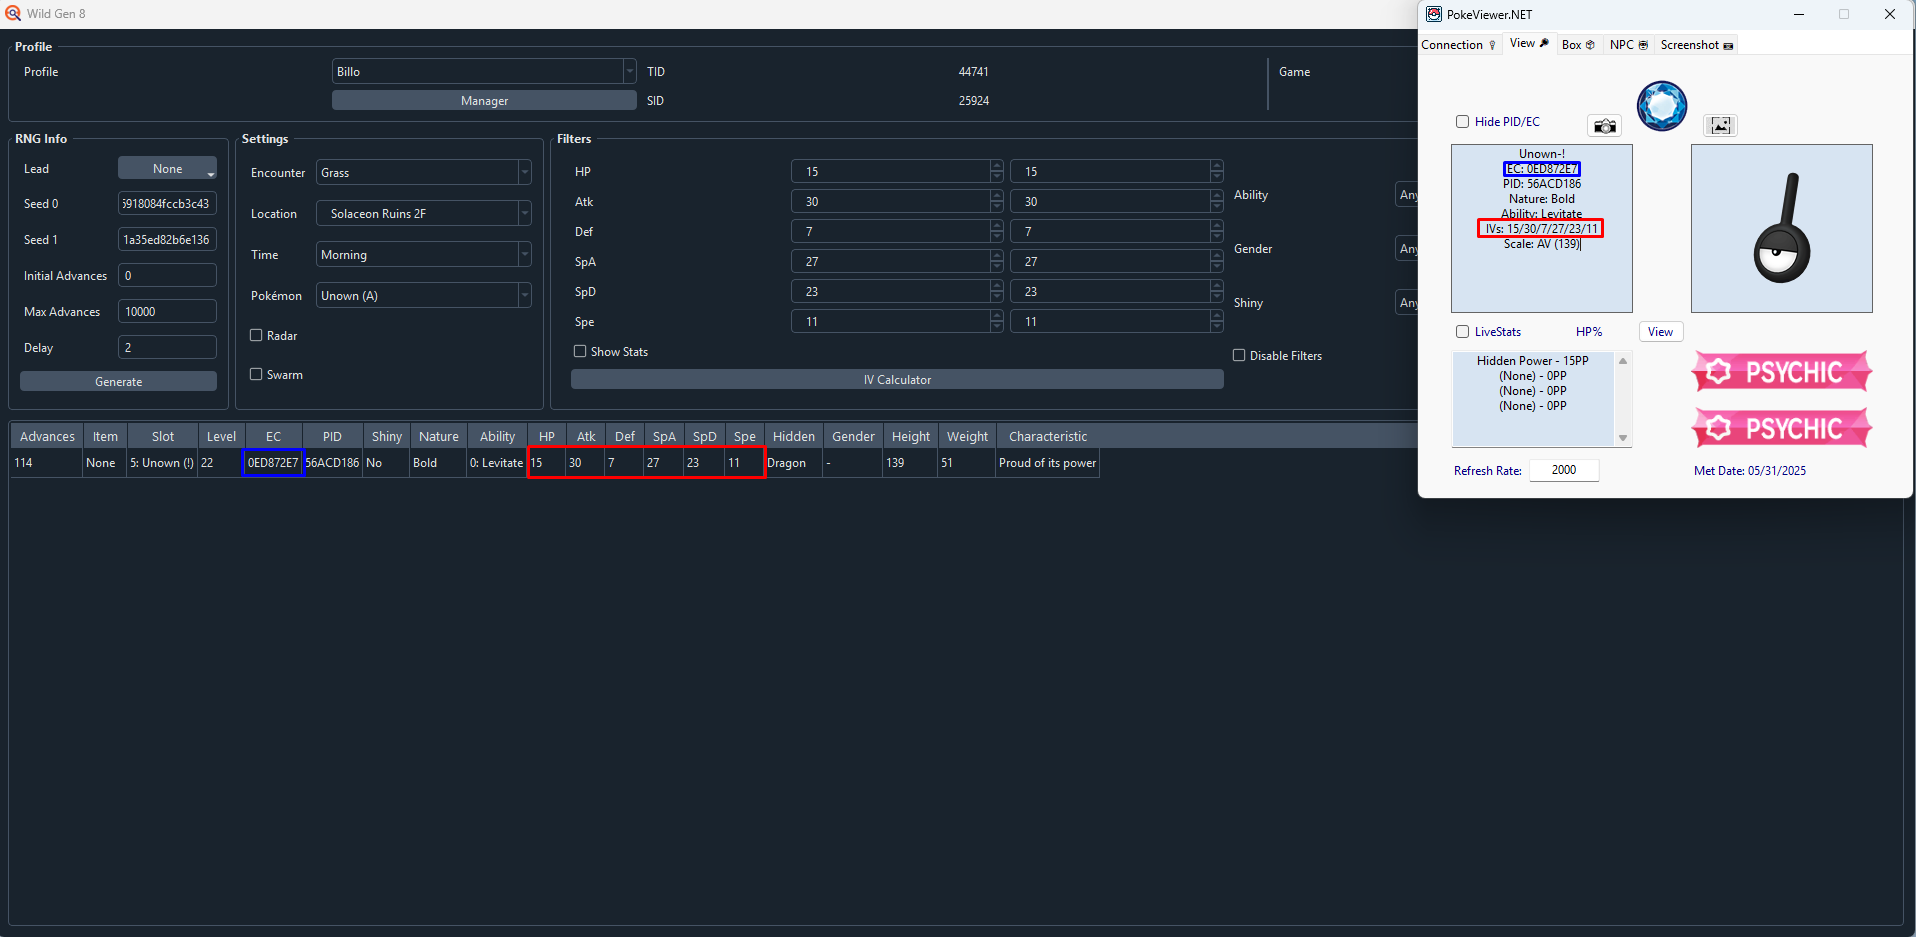1916x937 pixels.
Task: Click the Generate button
Action: 118,381
